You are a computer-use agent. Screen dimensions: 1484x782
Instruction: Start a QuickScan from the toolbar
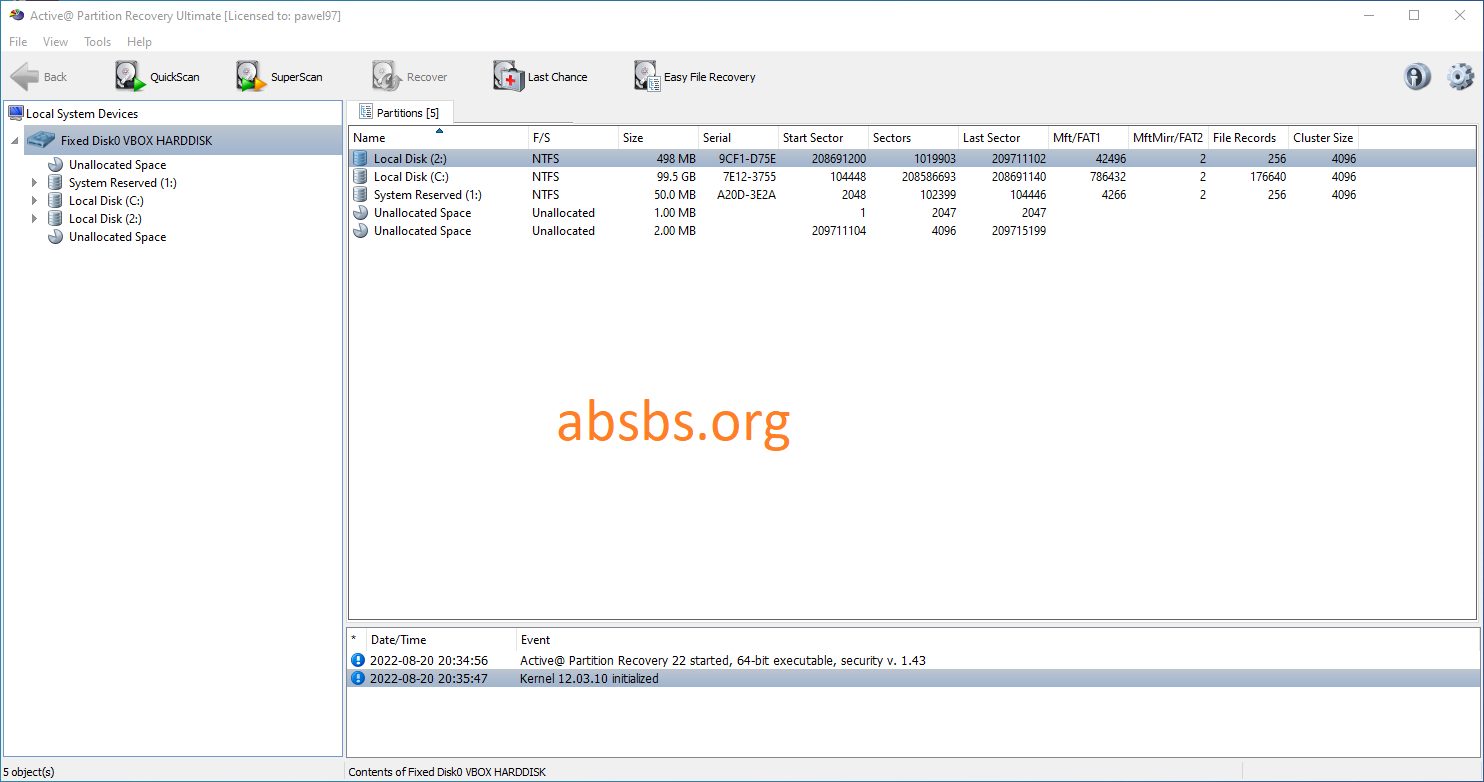157,77
